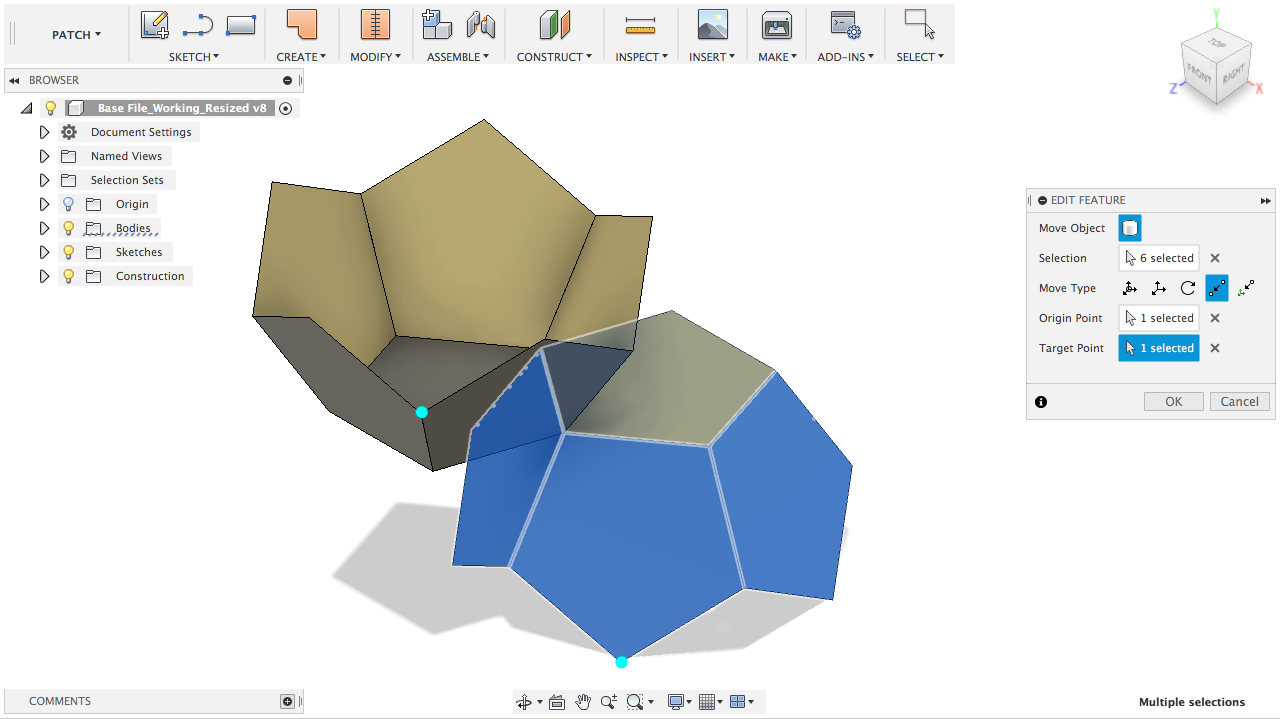Click the Viewports layout icon
Viewport: 1280px width, 719px height.
coord(738,702)
